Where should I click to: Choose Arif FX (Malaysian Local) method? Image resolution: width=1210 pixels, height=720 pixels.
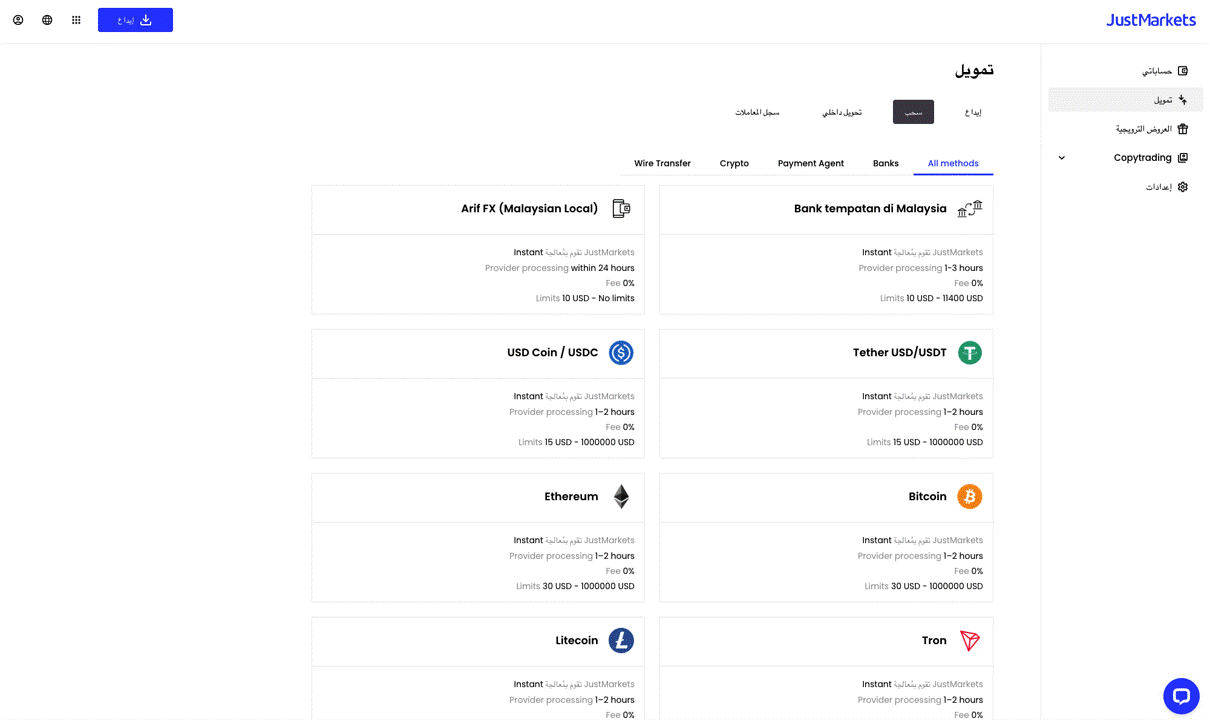(x=529, y=209)
